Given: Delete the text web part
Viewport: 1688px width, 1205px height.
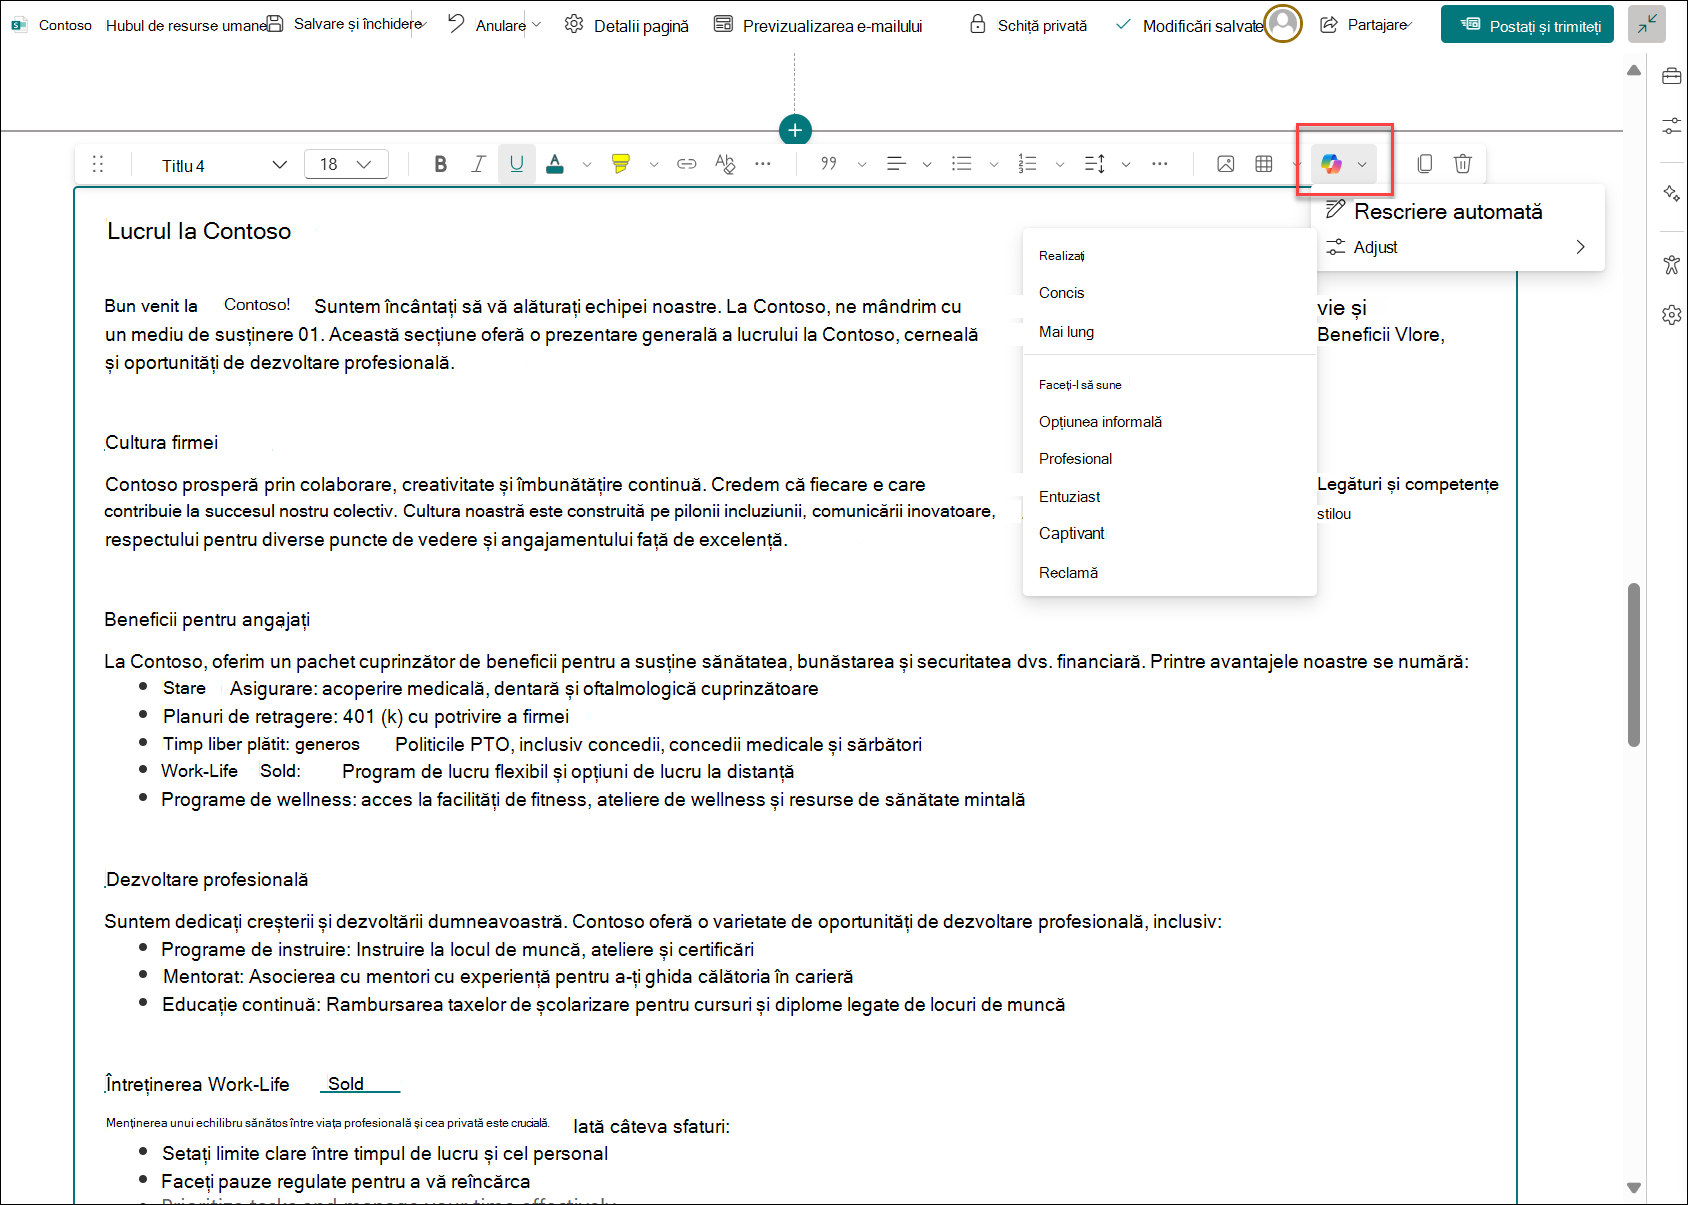Looking at the screenshot, I should click(x=1463, y=164).
